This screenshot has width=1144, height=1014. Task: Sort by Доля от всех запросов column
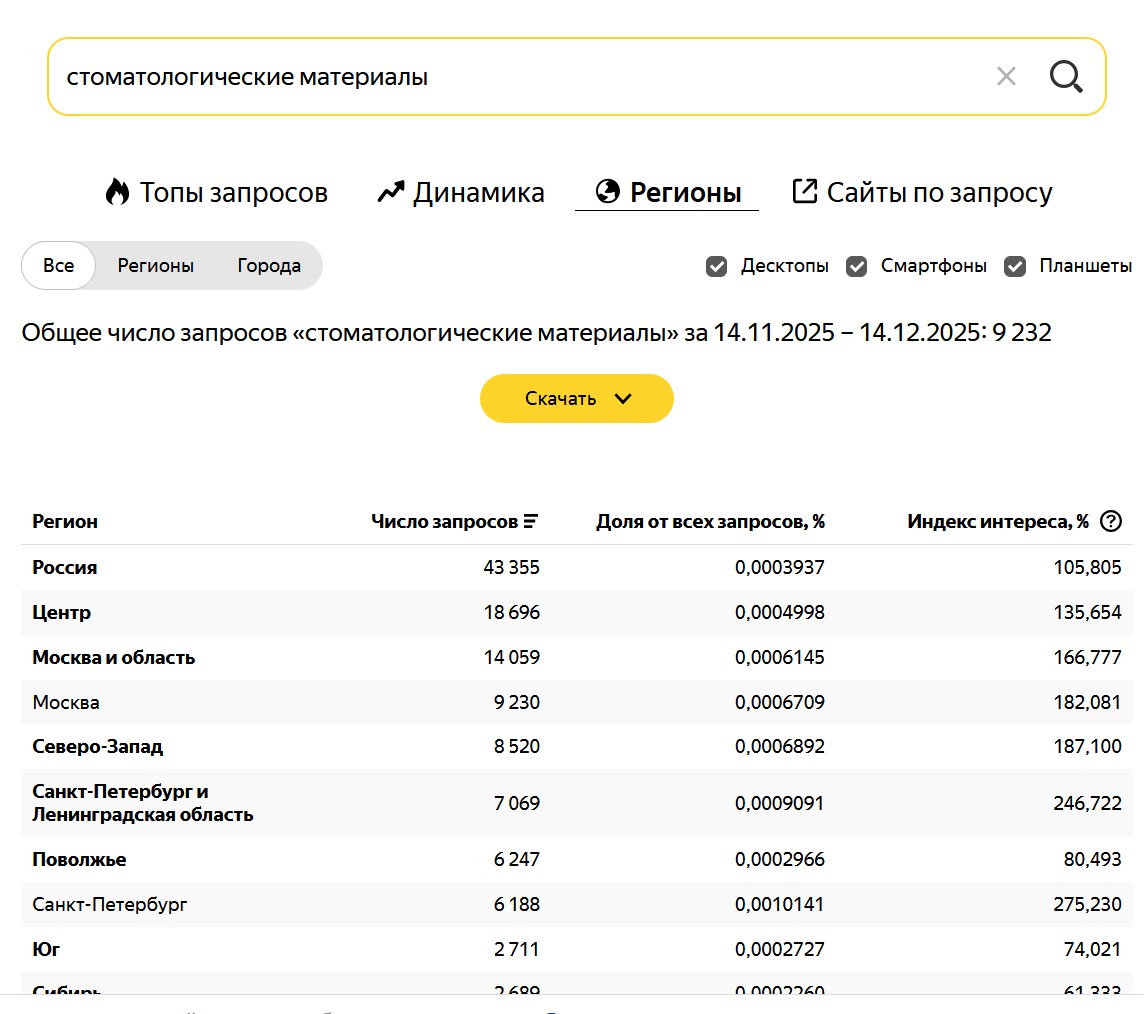[710, 521]
